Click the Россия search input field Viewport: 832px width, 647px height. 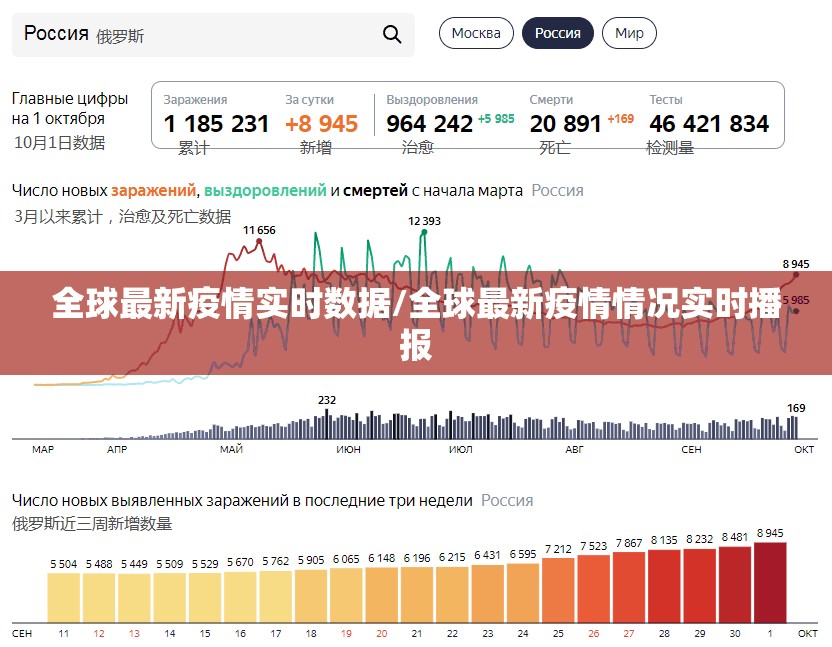click(x=200, y=35)
